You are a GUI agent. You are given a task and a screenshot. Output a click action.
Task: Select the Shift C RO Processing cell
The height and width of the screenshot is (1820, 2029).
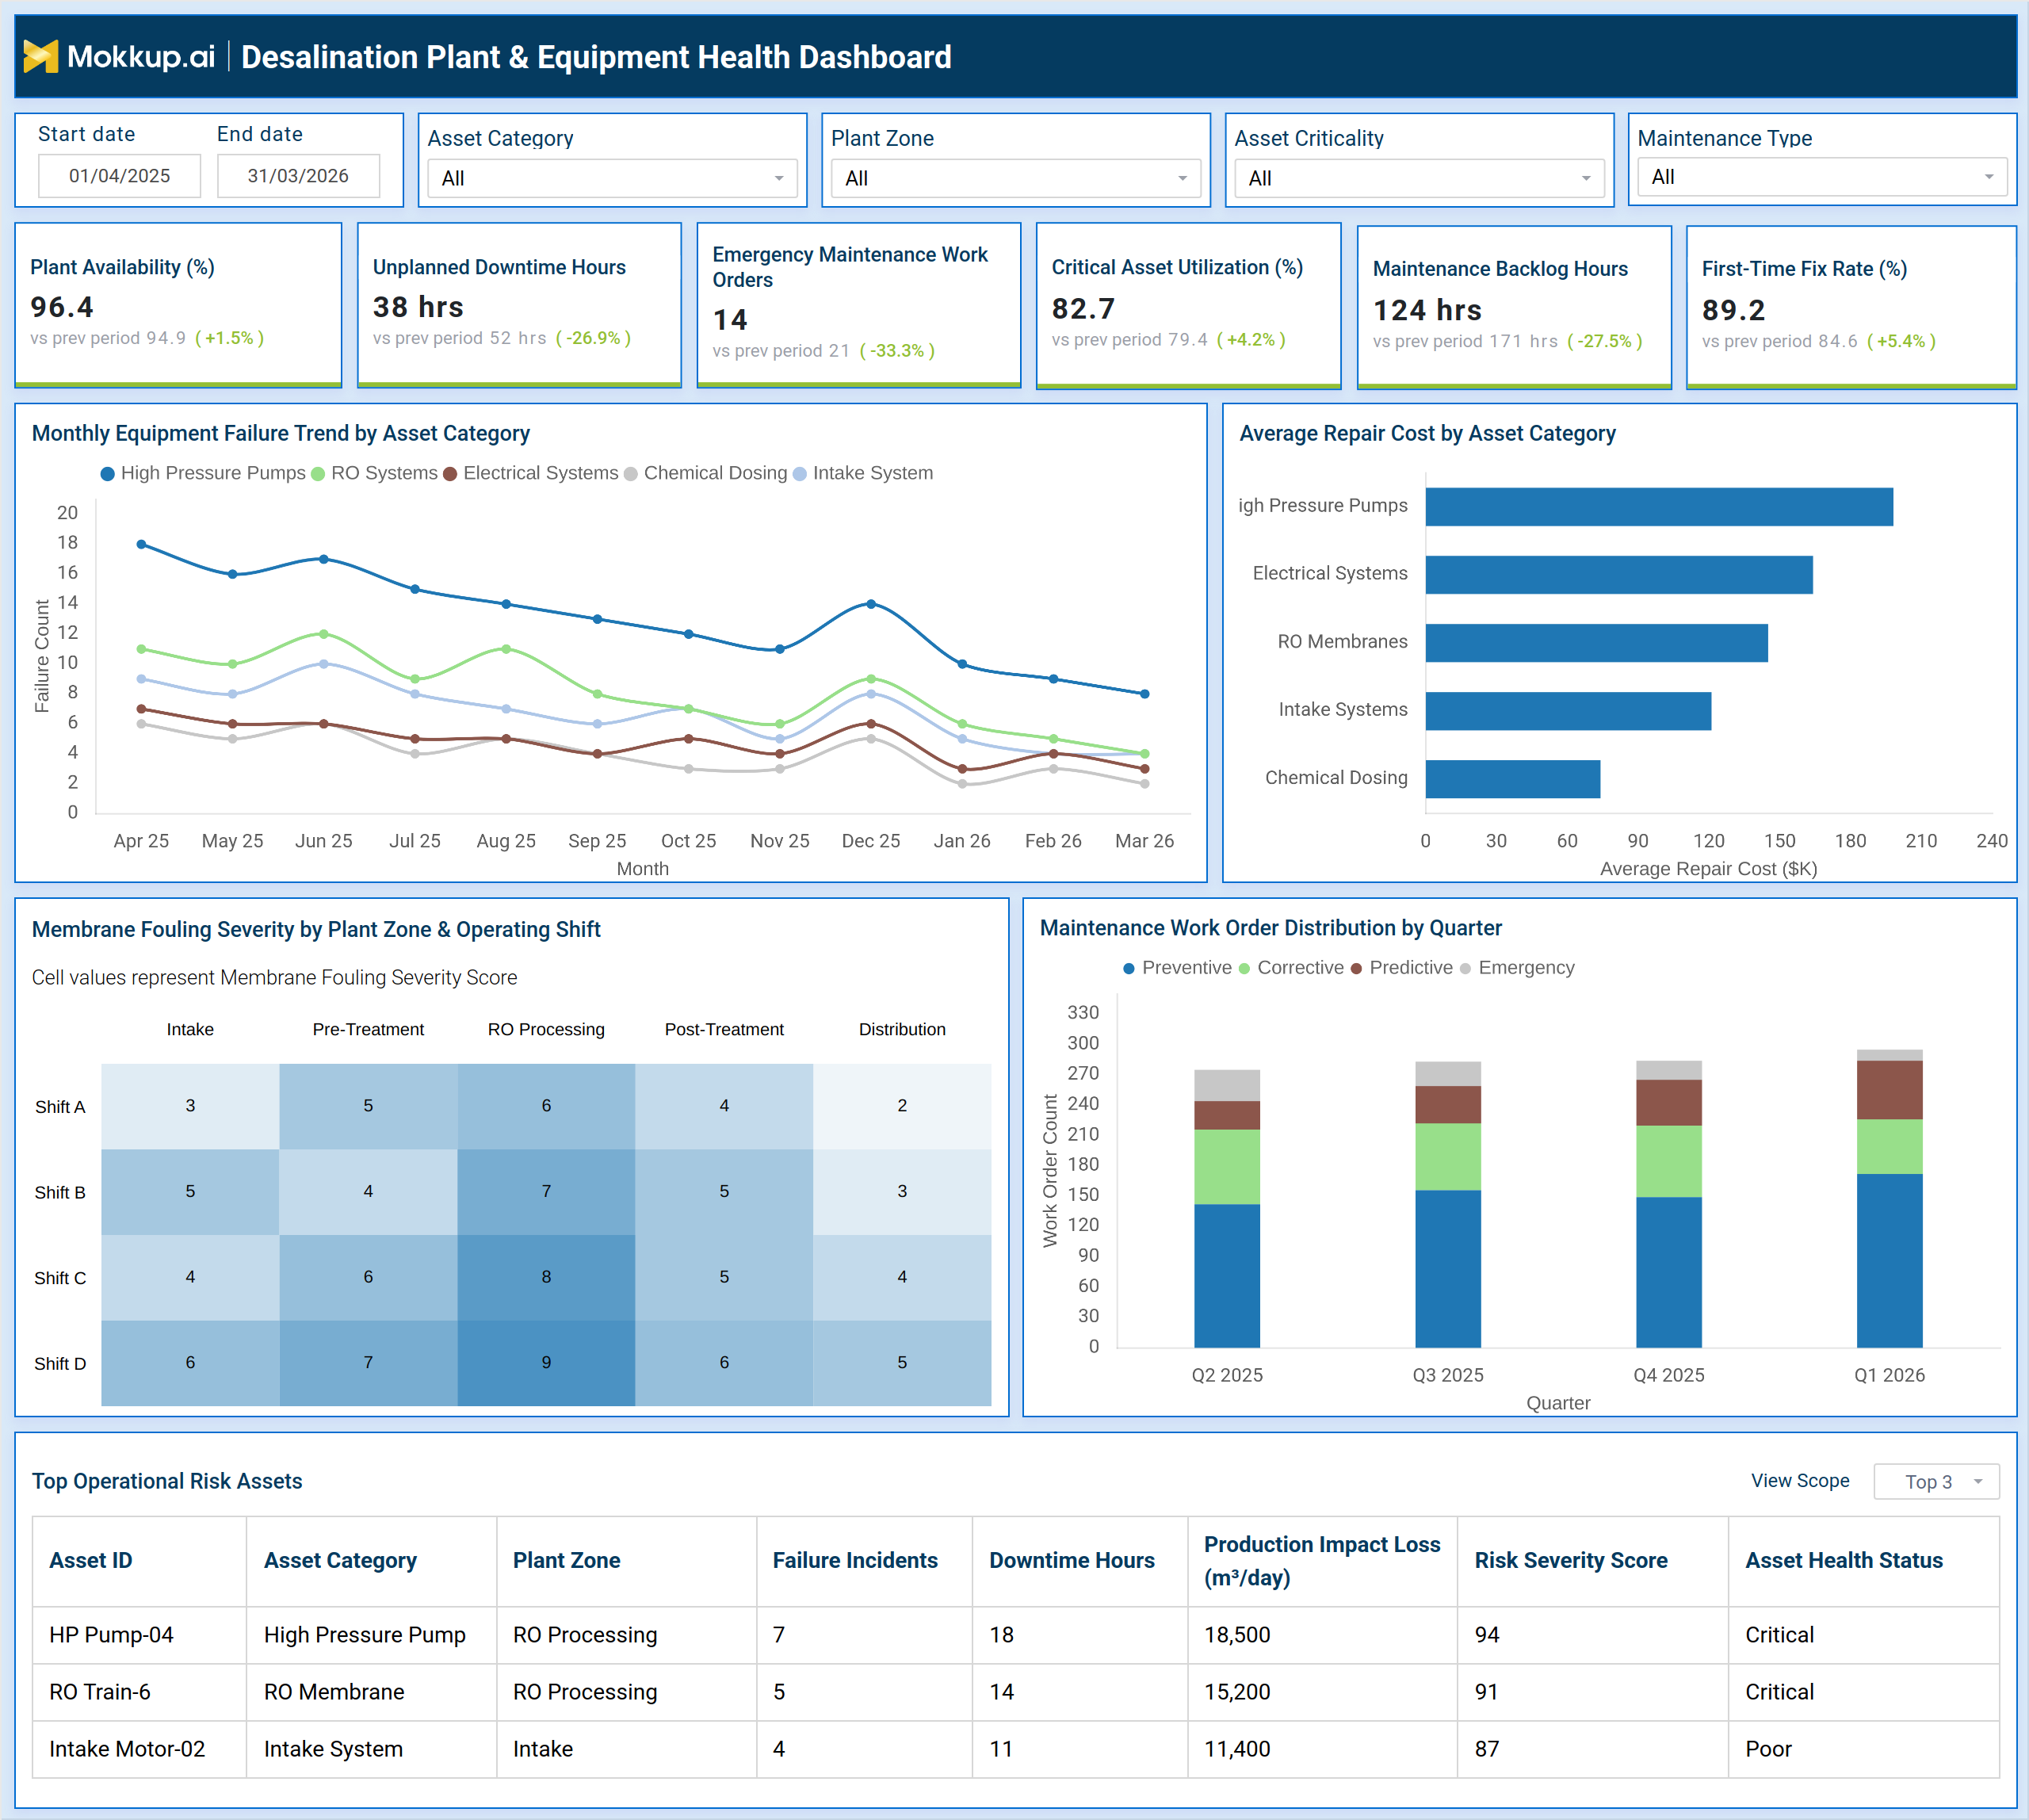(x=546, y=1277)
